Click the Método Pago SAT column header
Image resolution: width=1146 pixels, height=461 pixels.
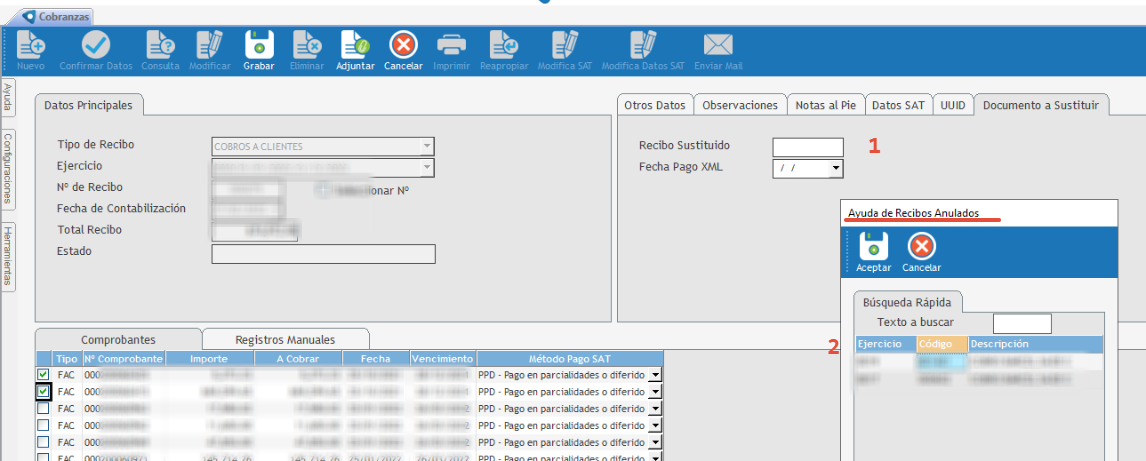click(x=569, y=359)
